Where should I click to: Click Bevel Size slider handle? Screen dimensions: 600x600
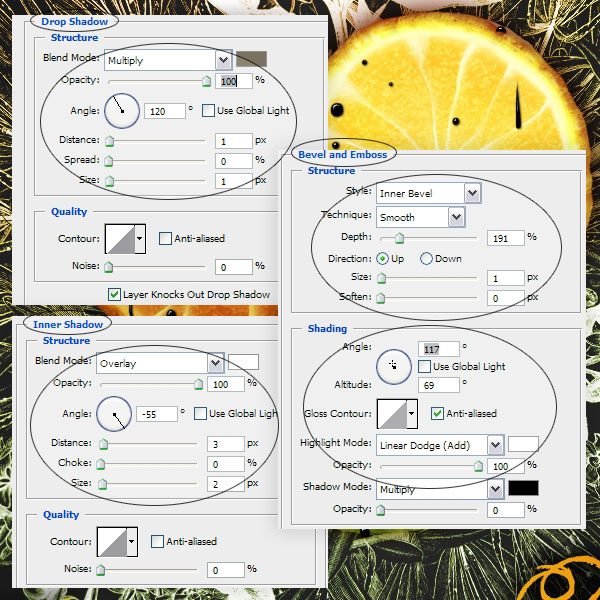[x=382, y=278]
